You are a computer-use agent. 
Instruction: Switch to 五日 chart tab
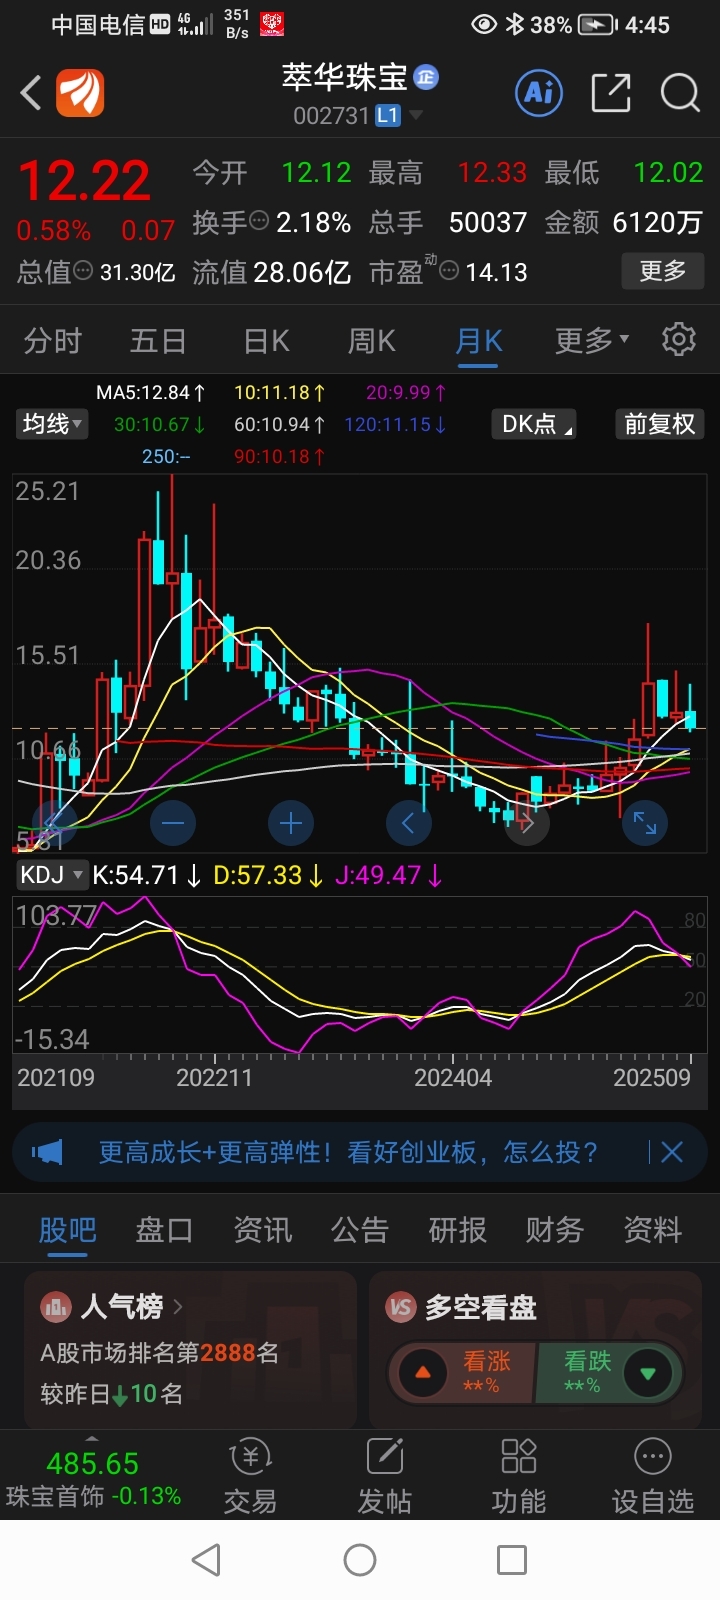158,341
